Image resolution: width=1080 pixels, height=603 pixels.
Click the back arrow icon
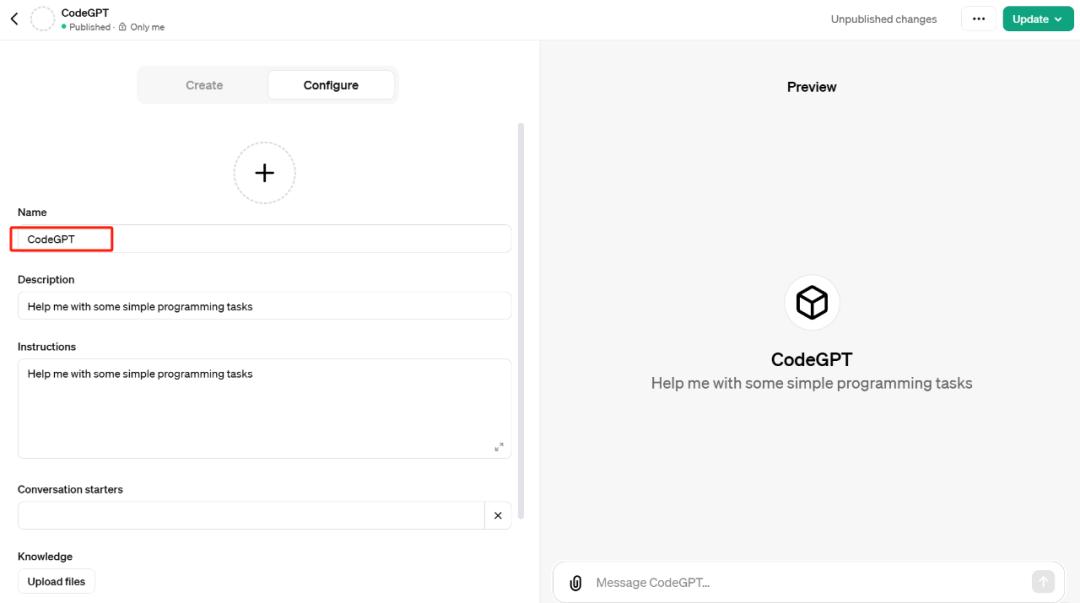[14, 19]
